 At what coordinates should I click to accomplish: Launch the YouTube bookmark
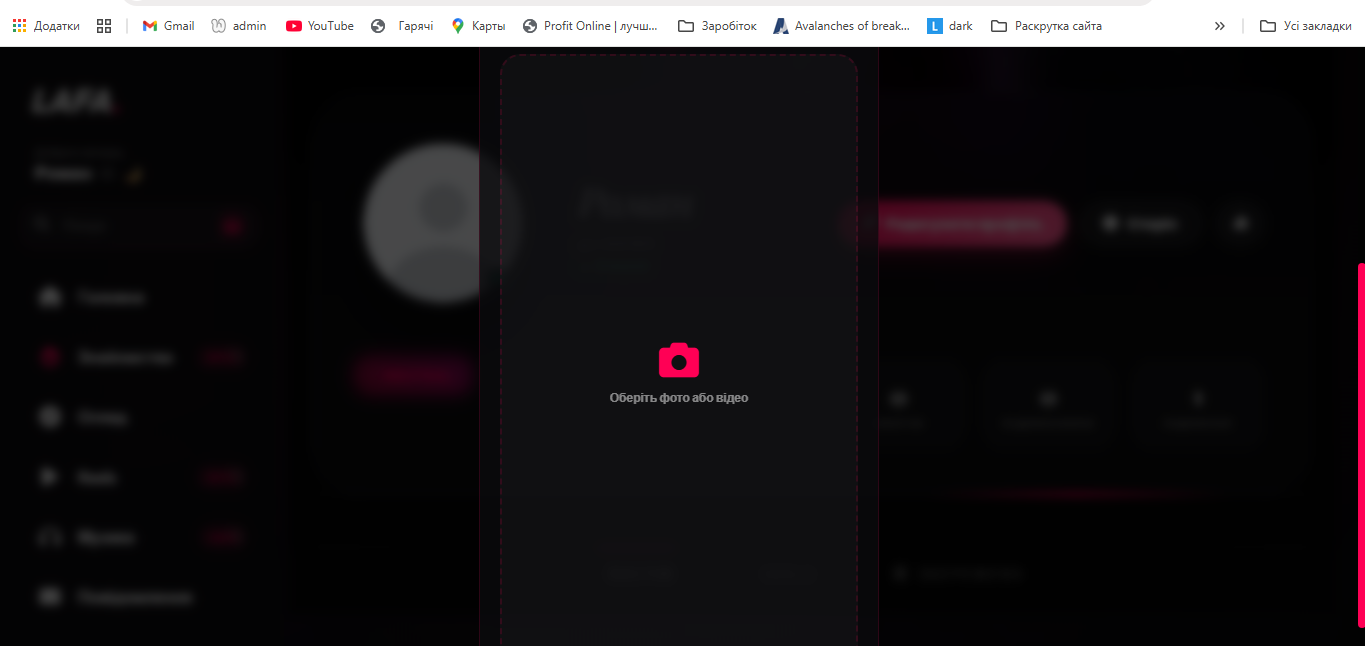tap(320, 26)
